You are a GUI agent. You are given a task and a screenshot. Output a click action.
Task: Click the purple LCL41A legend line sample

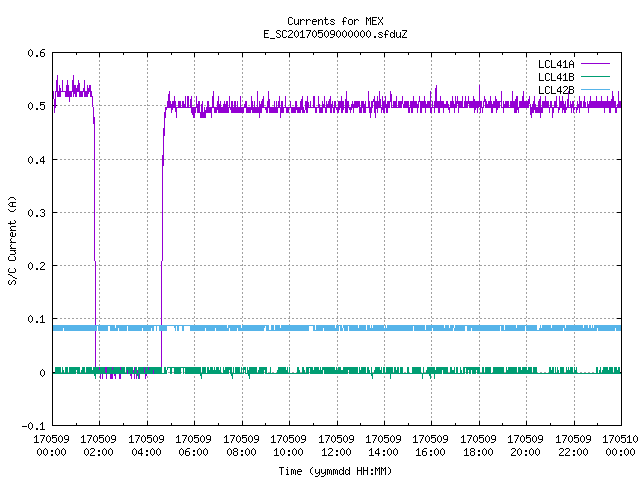[595, 64]
